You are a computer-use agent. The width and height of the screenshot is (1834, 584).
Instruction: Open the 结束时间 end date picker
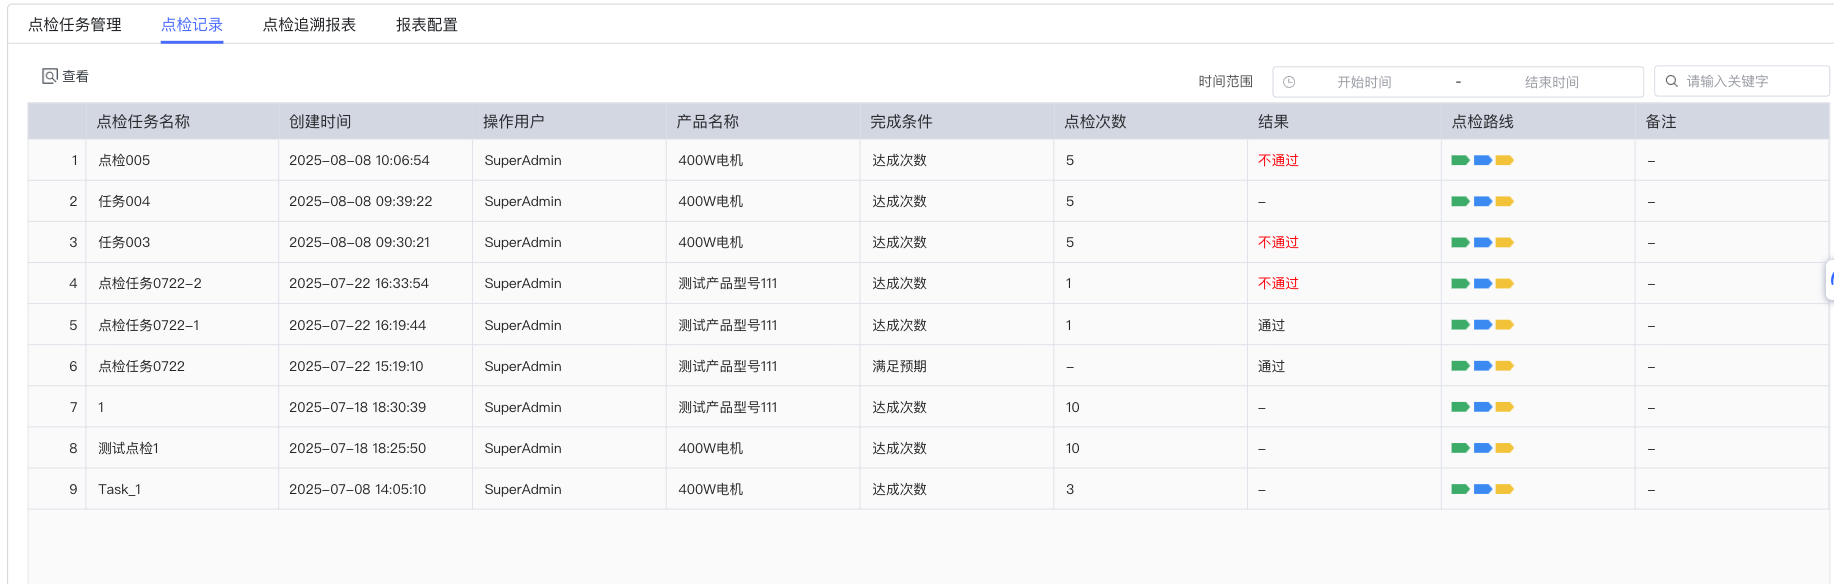tap(1551, 82)
